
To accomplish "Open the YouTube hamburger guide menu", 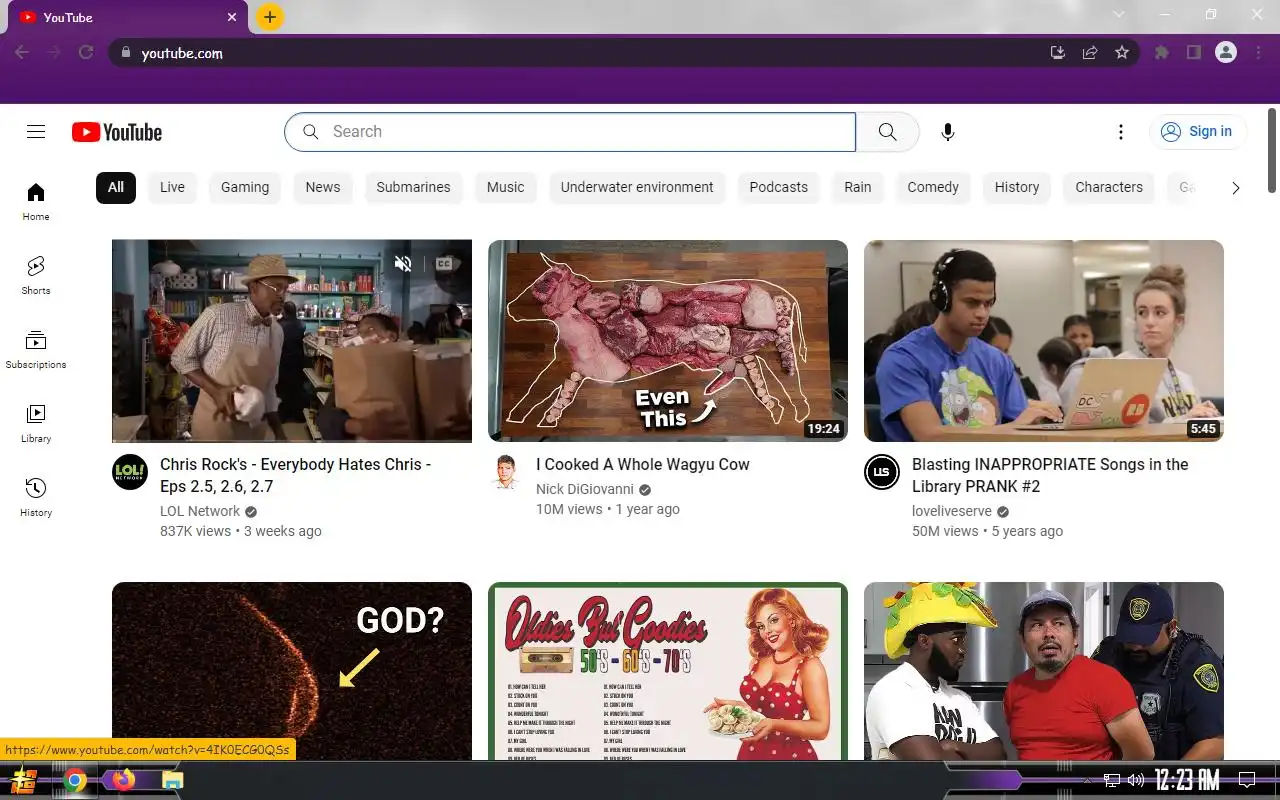I will point(36,132).
